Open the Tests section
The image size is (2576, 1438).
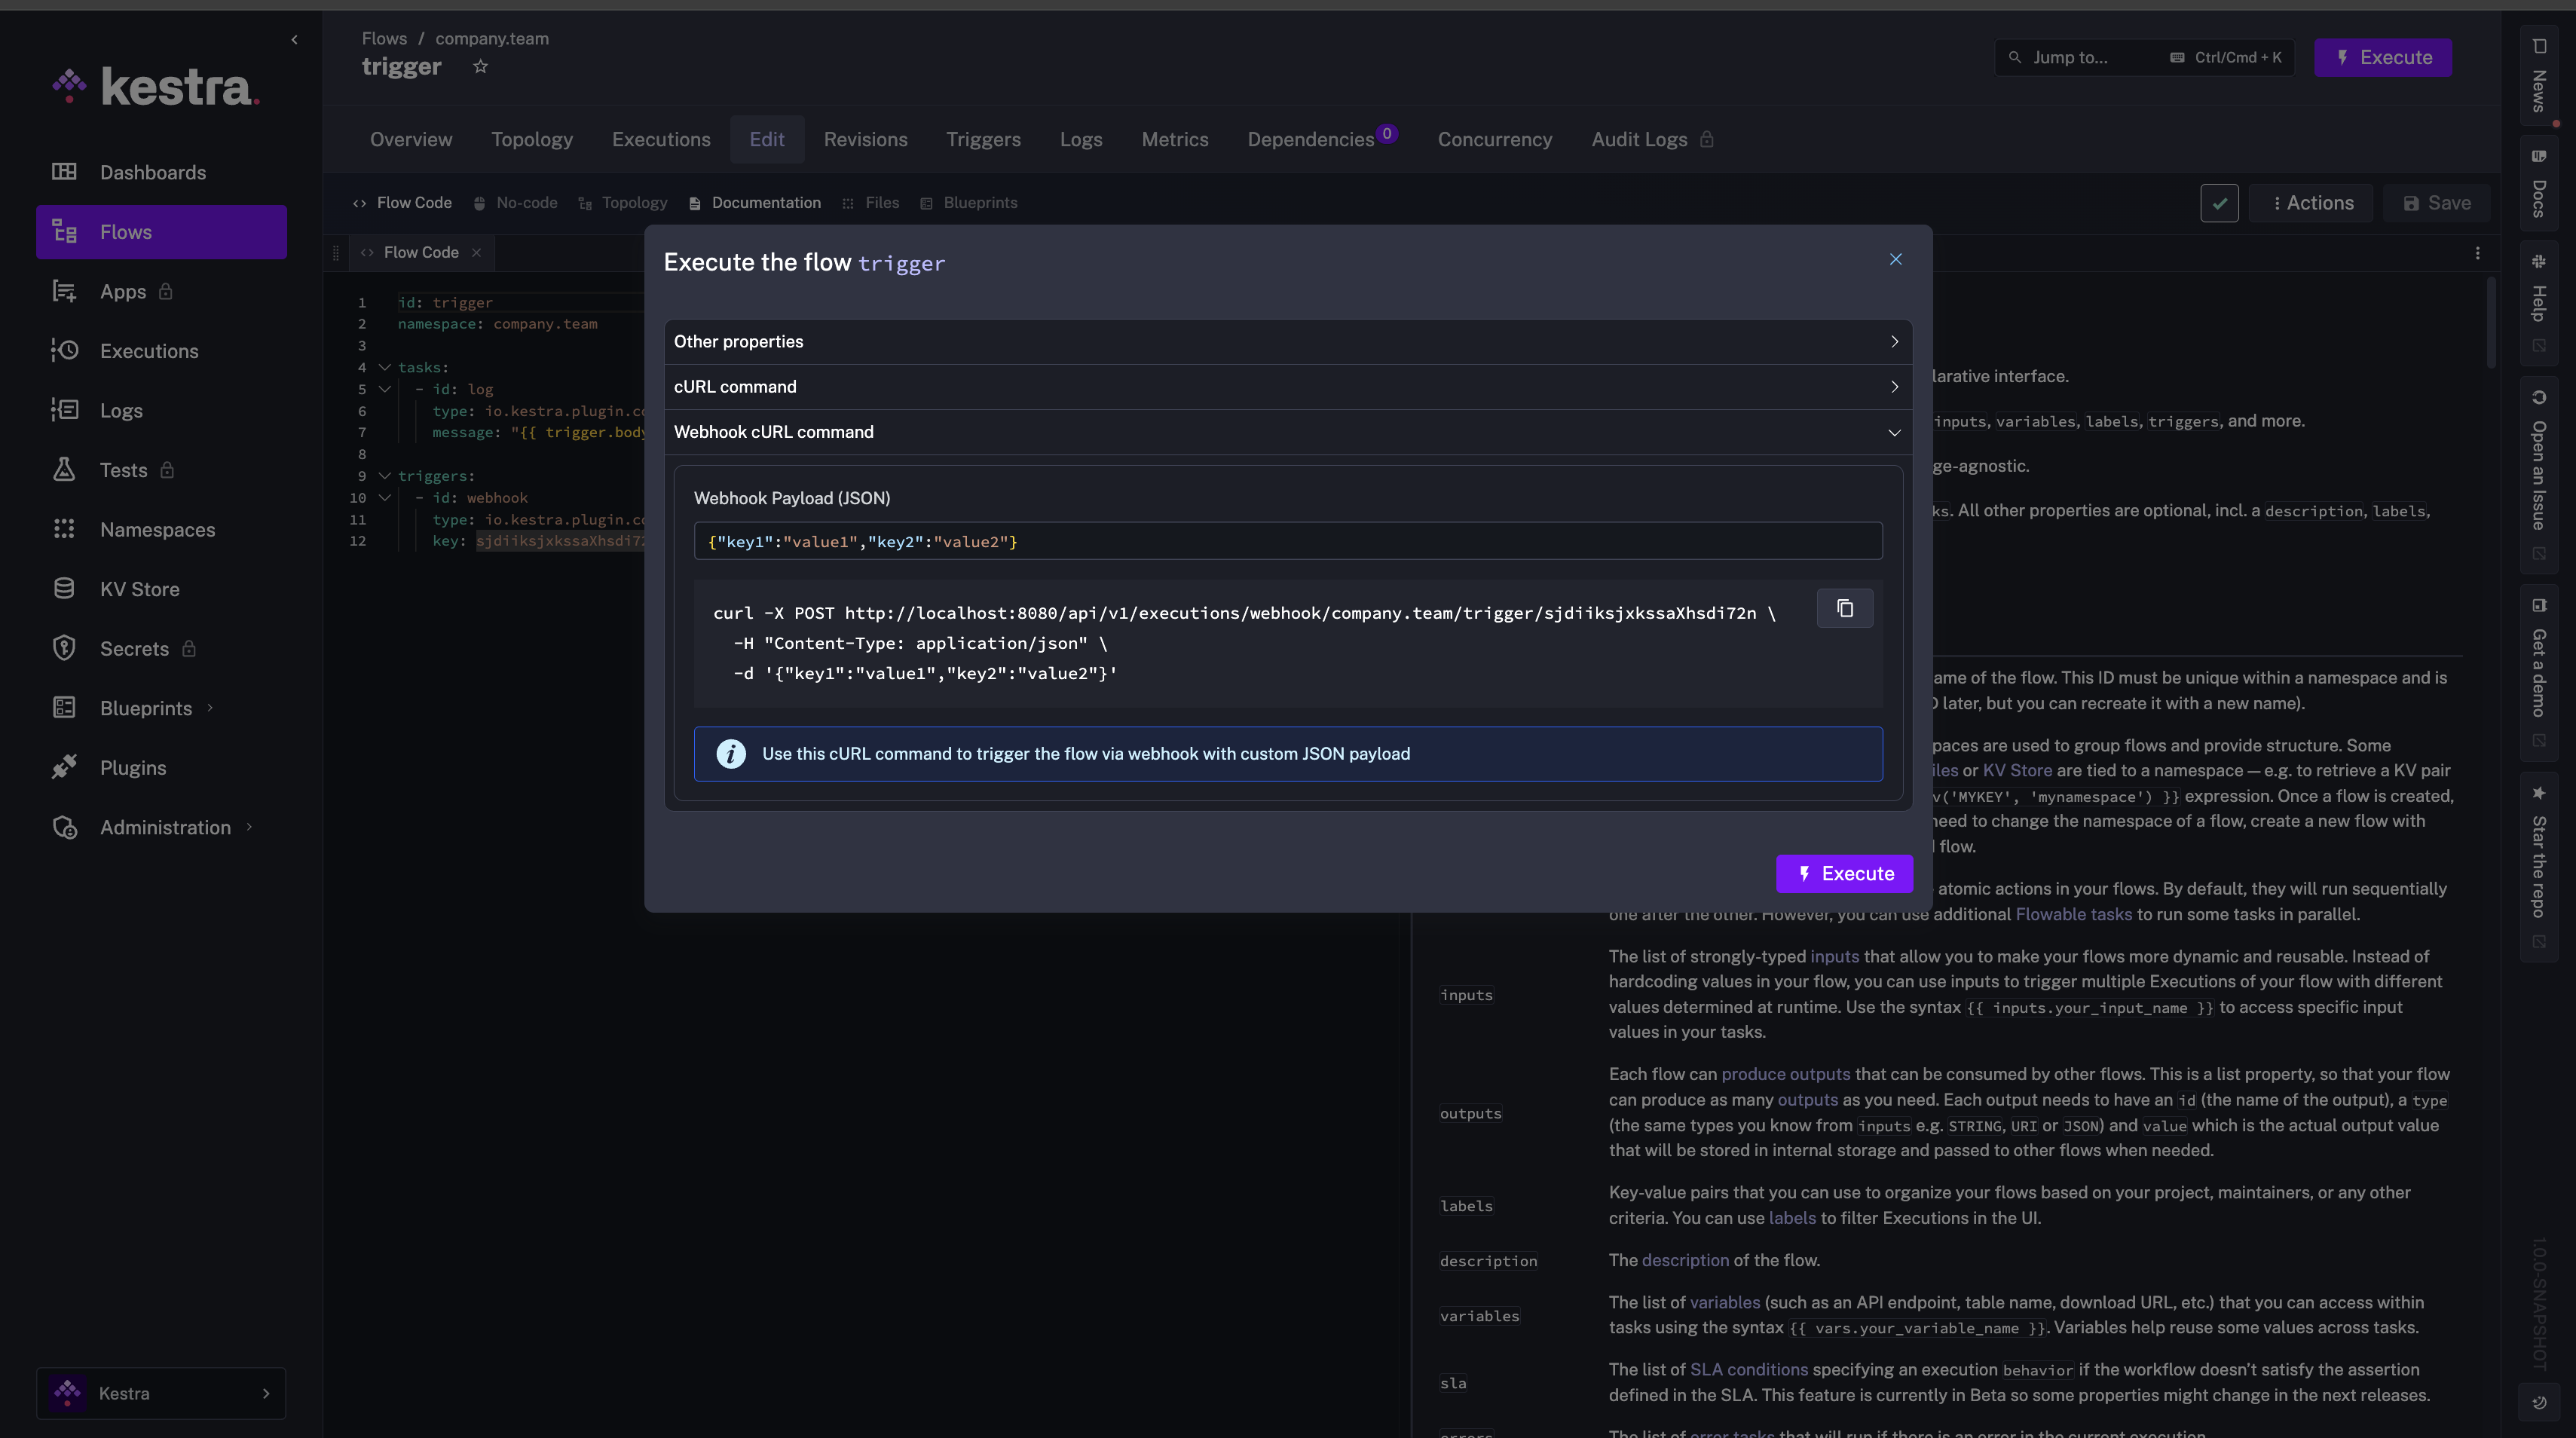[x=122, y=469]
